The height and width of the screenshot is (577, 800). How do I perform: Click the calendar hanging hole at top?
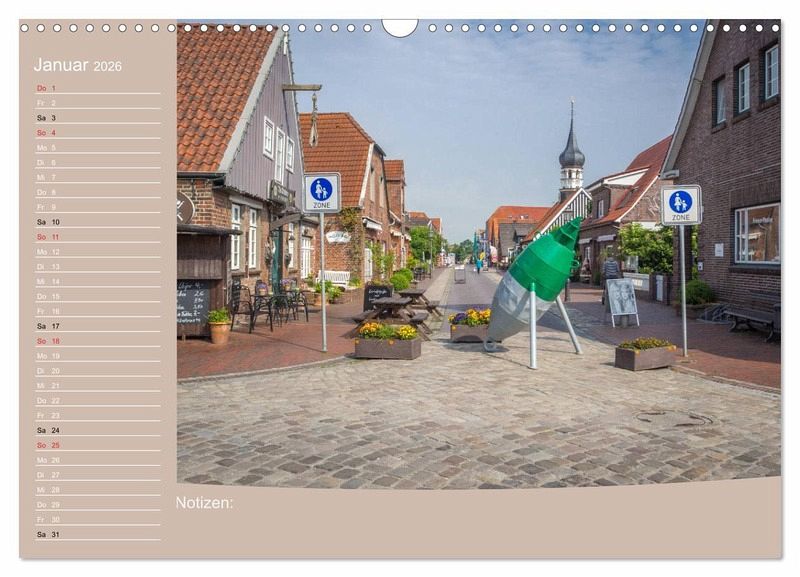pos(400,27)
